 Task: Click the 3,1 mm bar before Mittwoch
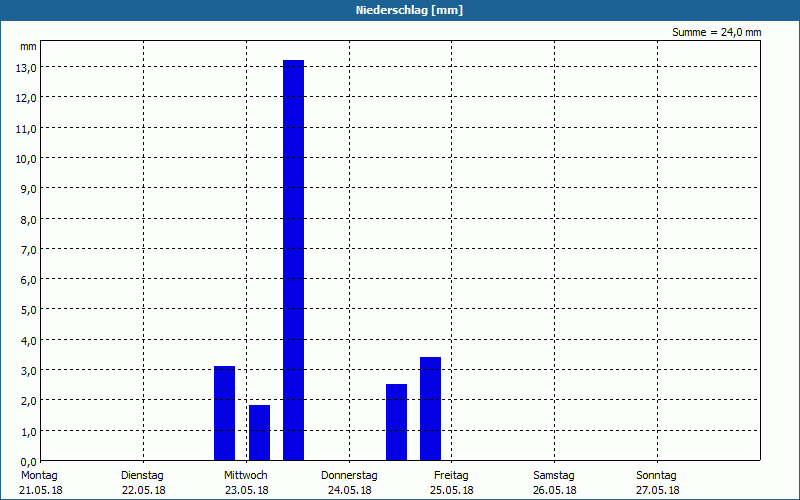[x=224, y=413]
